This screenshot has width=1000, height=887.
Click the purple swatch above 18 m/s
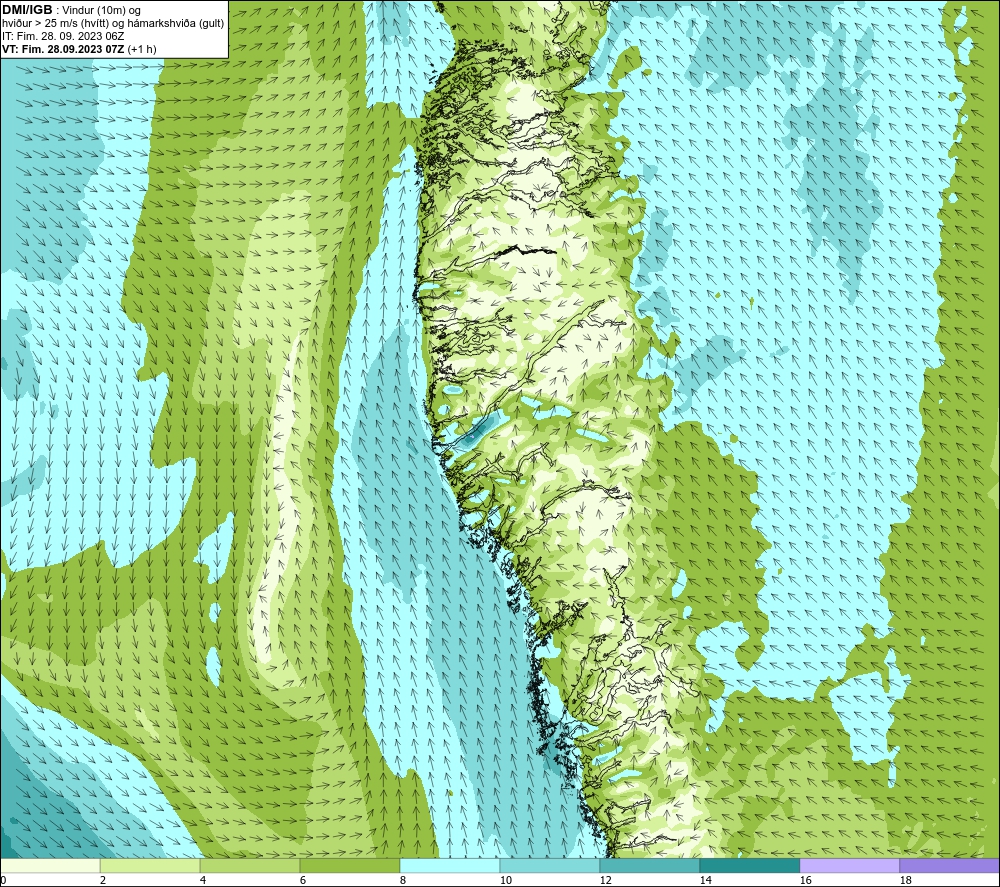(x=949, y=865)
